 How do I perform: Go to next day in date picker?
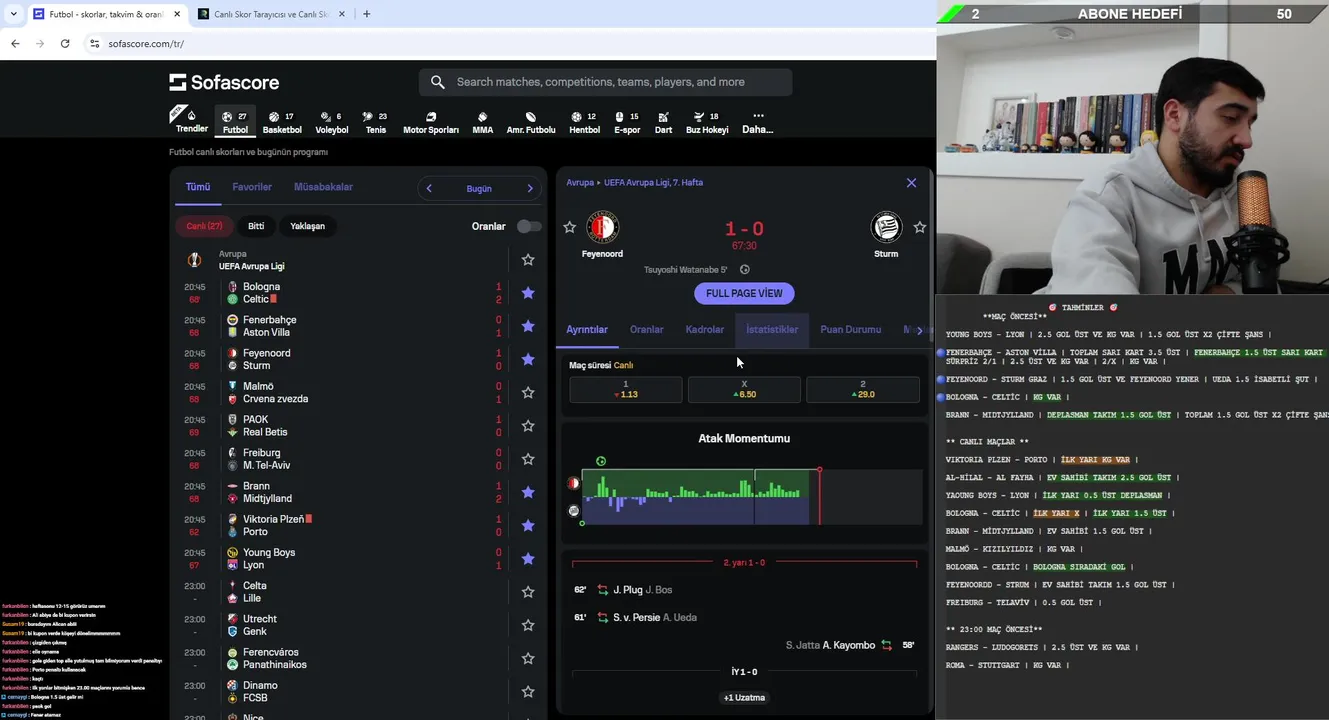coord(530,188)
